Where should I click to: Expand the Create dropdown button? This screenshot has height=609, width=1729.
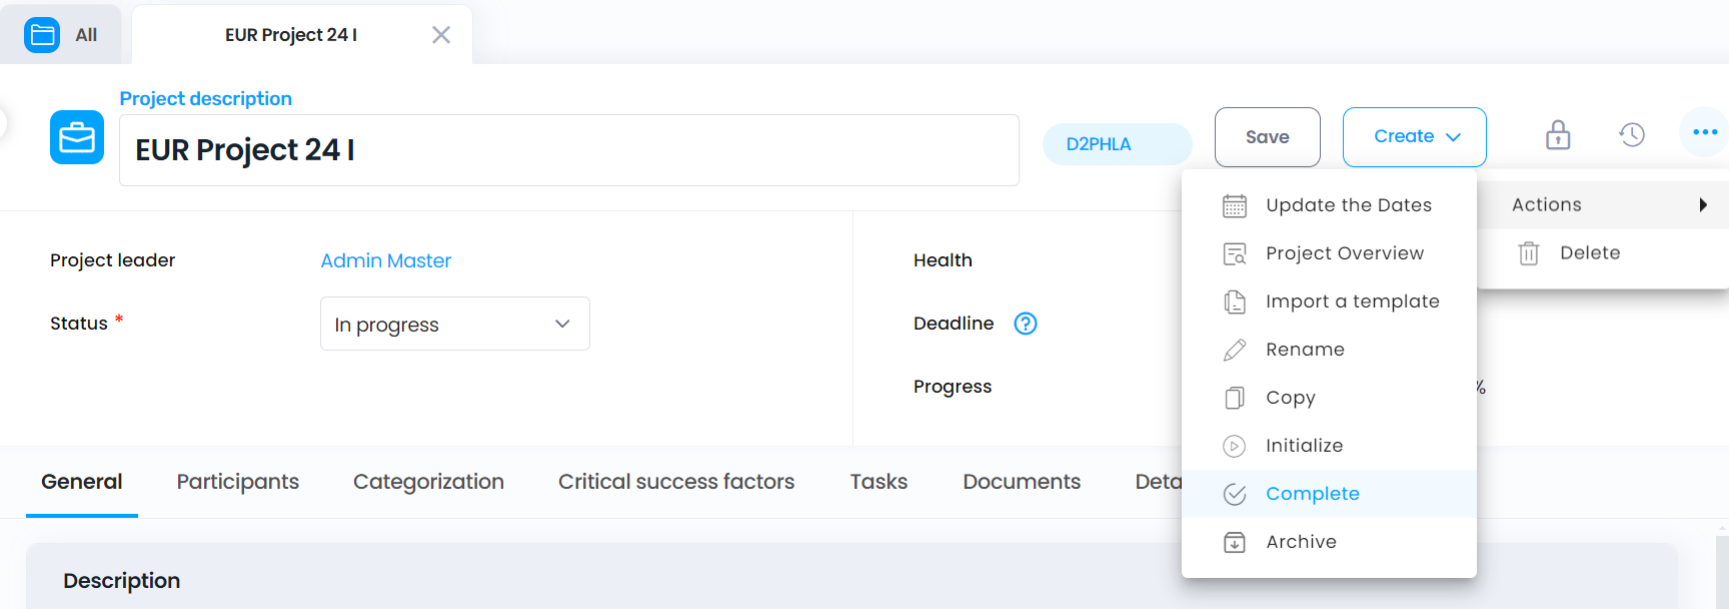click(x=1415, y=137)
